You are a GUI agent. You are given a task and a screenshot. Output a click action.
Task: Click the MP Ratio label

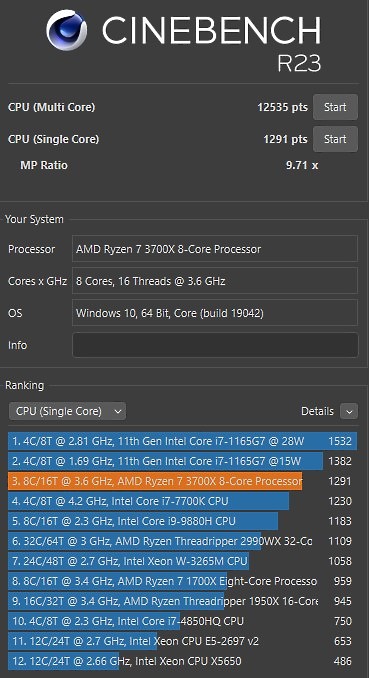coord(44,165)
